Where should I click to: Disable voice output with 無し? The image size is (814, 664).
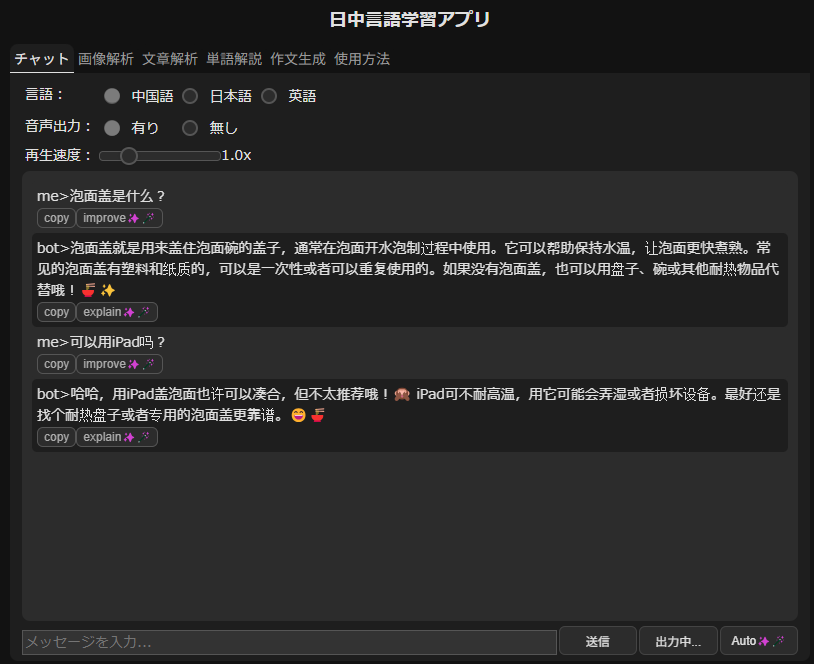click(x=191, y=128)
